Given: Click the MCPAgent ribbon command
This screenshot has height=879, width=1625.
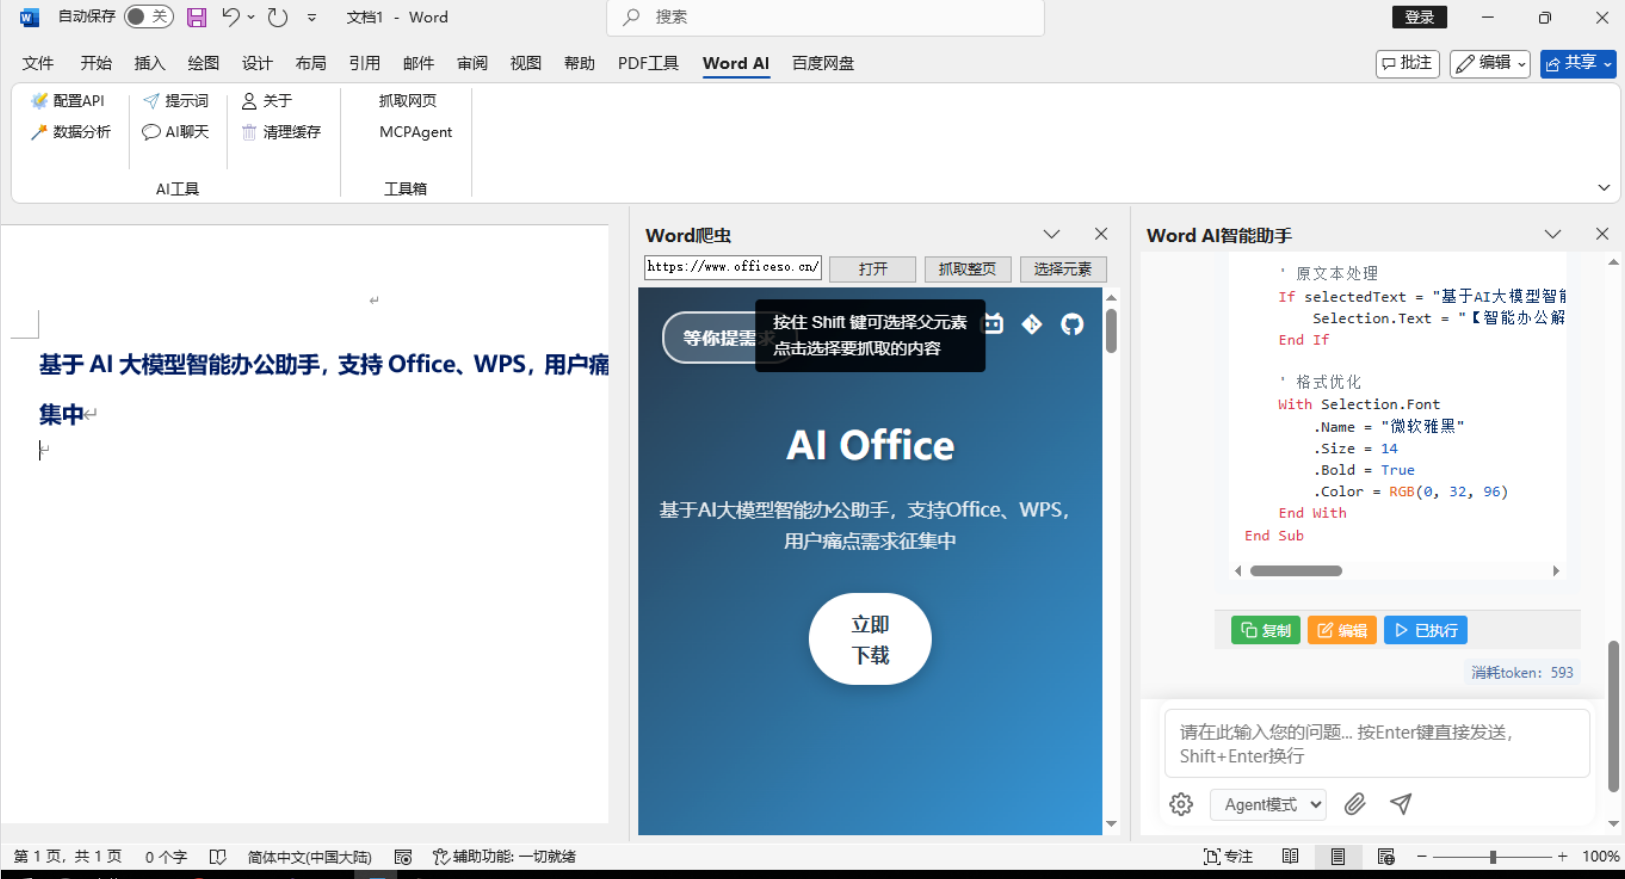Looking at the screenshot, I should click(416, 132).
